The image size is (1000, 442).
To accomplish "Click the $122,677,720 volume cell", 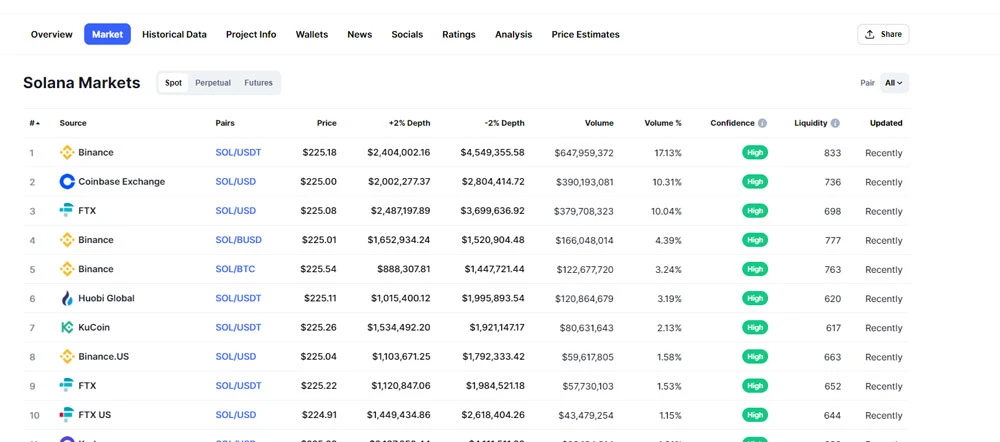I will coord(585,270).
